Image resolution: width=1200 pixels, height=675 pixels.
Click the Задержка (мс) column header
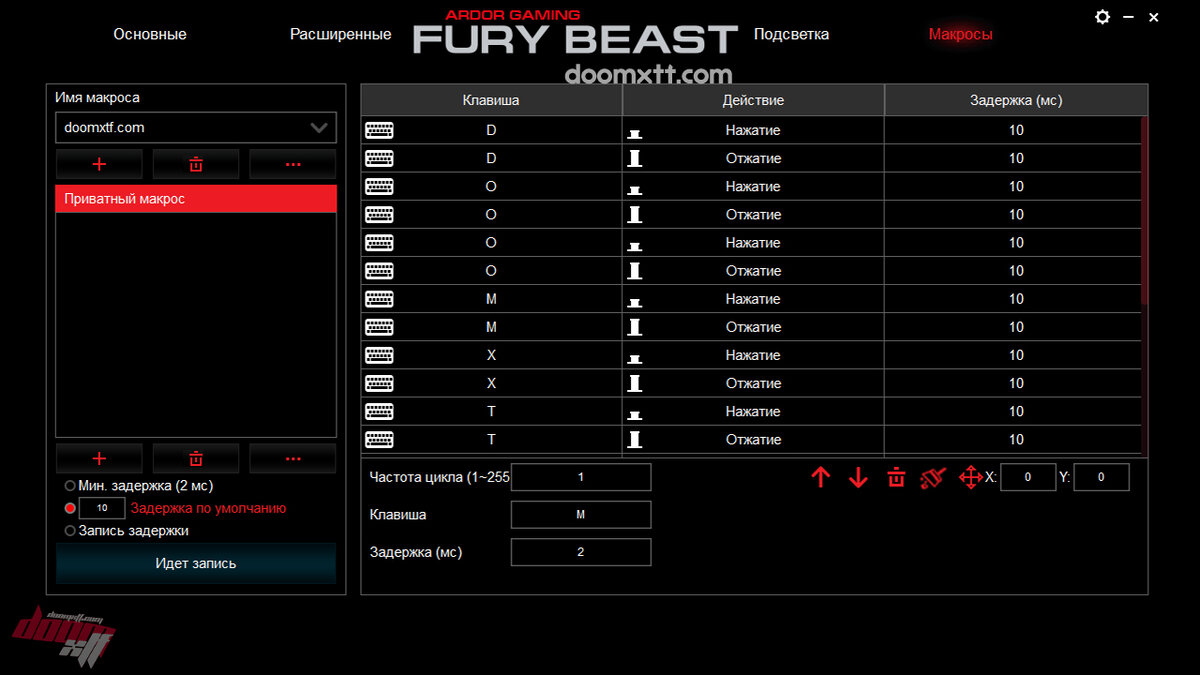(1016, 100)
